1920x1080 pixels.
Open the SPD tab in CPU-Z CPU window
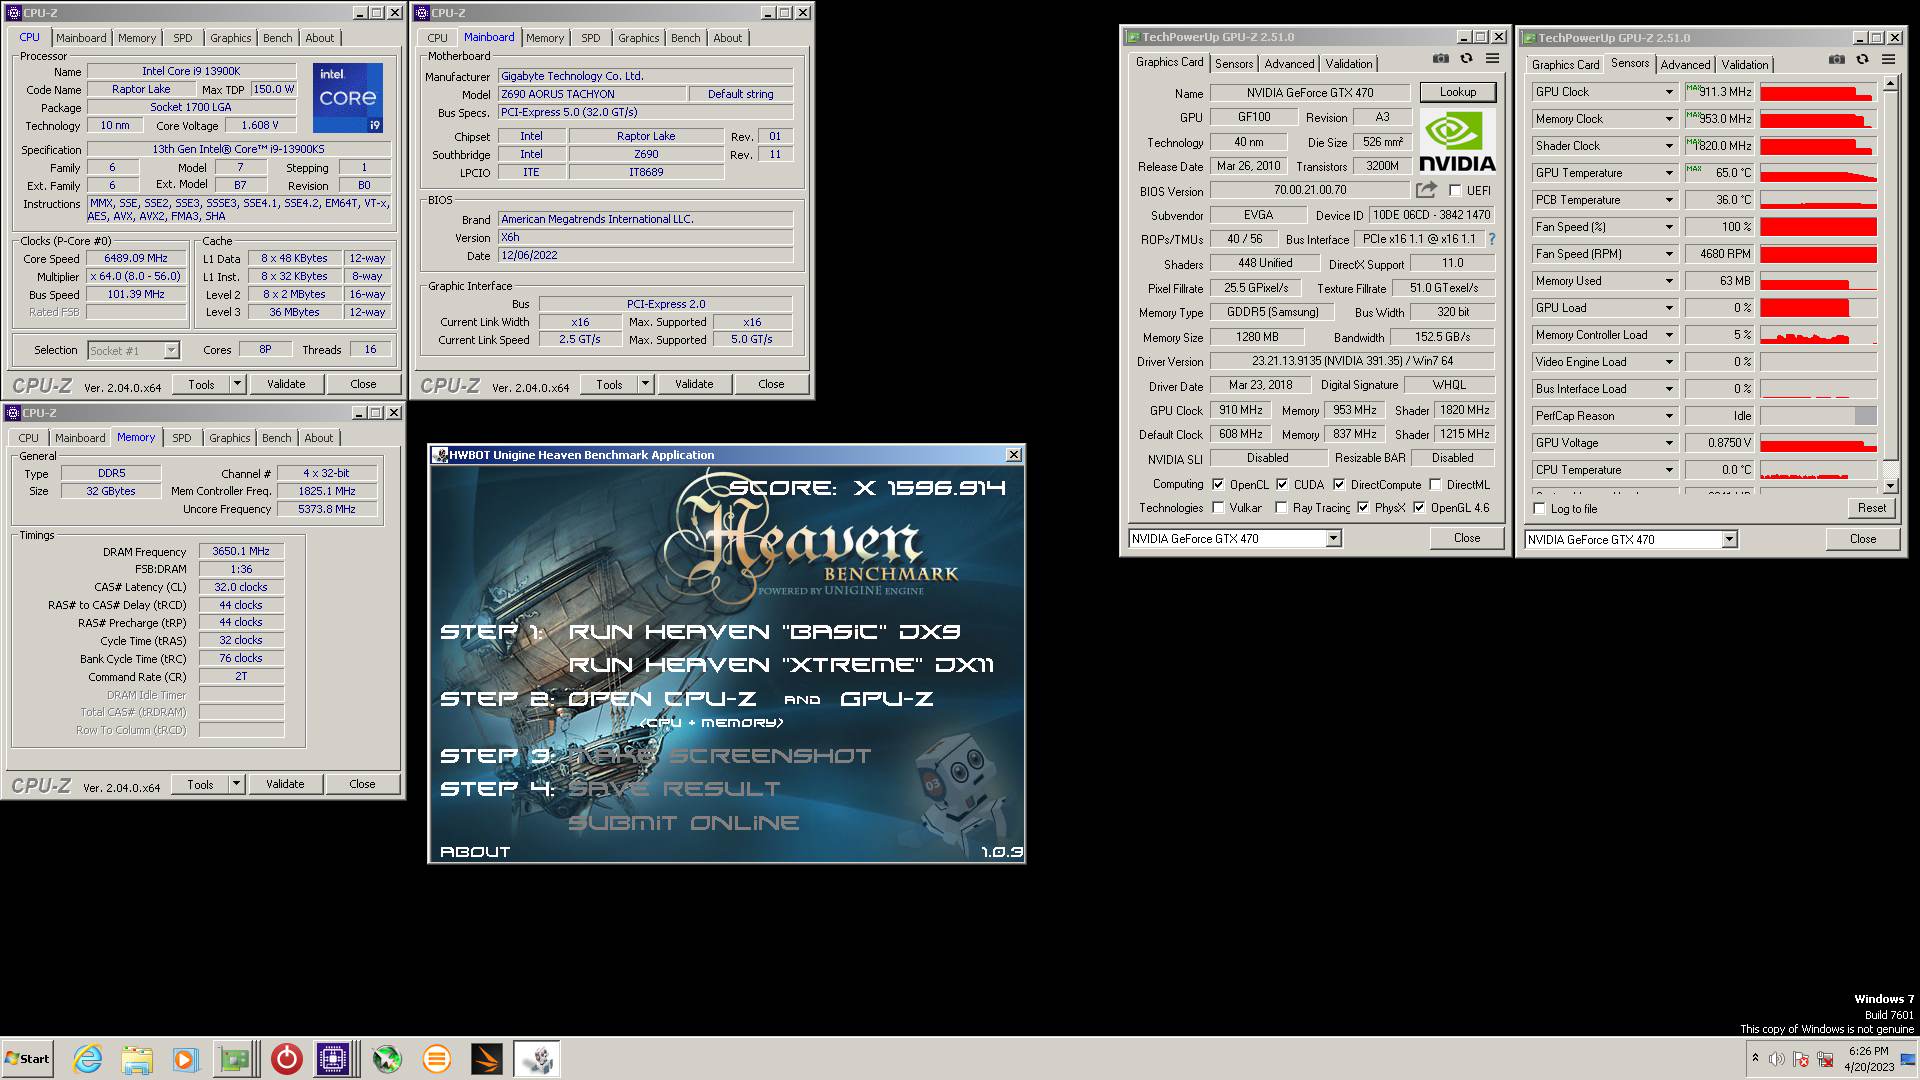[183, 38]
